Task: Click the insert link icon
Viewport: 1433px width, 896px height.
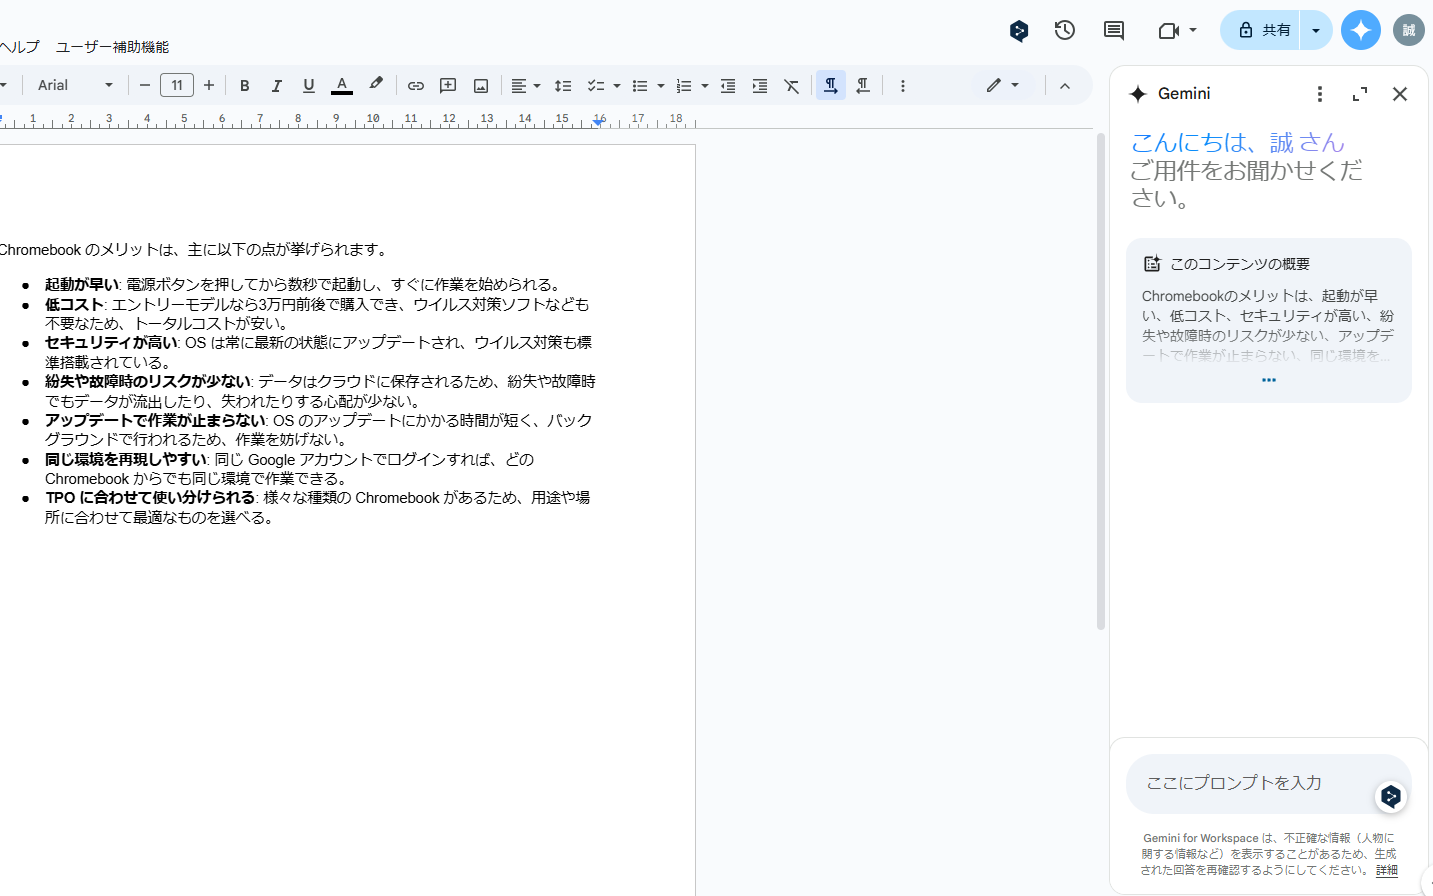Action: [416, 86]
